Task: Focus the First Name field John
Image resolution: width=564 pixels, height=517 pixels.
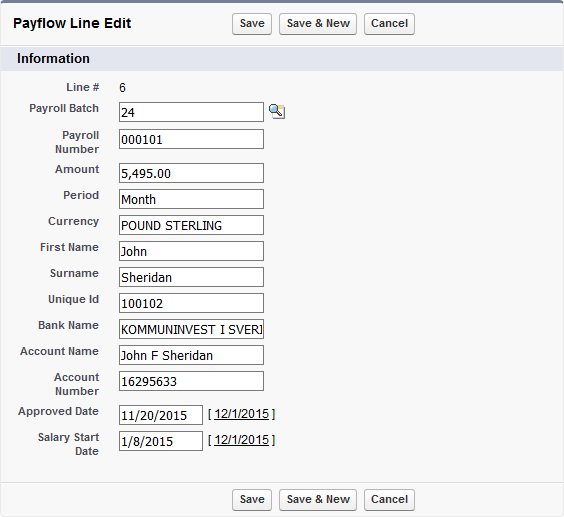Action: [191, 251]
